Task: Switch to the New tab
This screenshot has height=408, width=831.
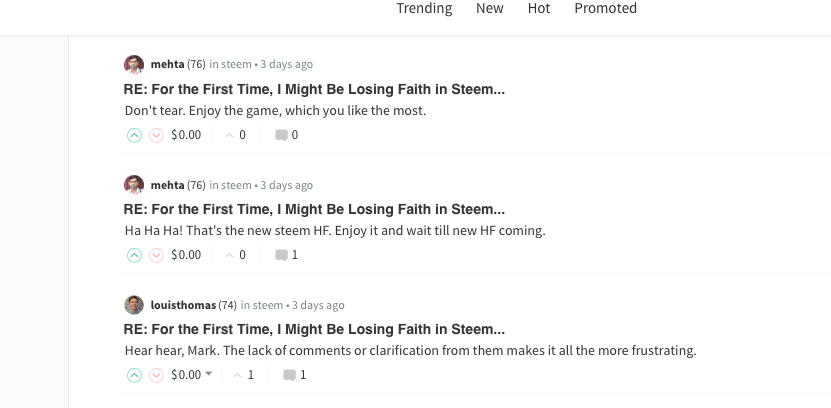Action: pos(490,8)
